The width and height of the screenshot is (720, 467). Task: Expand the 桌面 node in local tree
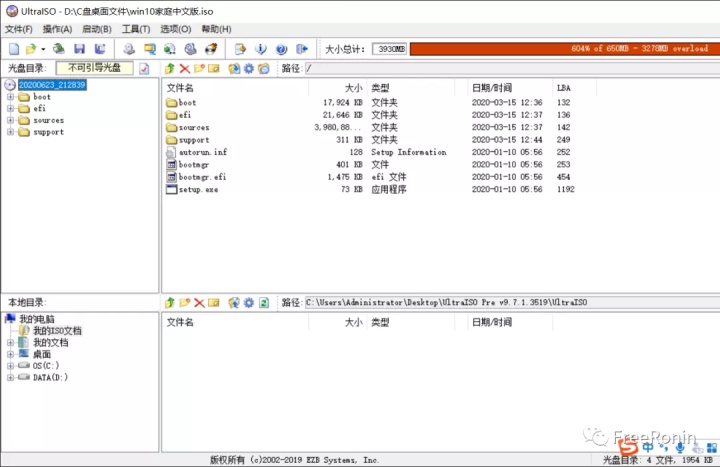[10, 354]
